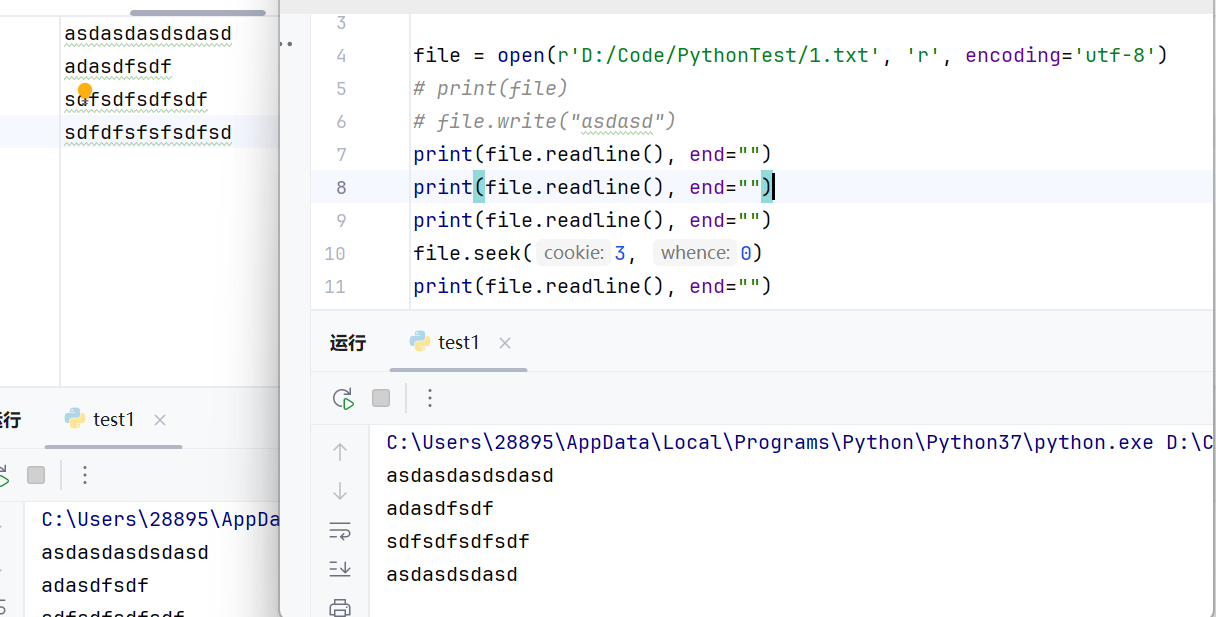The height and width of the screenshot is (617, 1216).
Task: Click the comment '# file.write("asdasd")'
Action: coord(545,121)
